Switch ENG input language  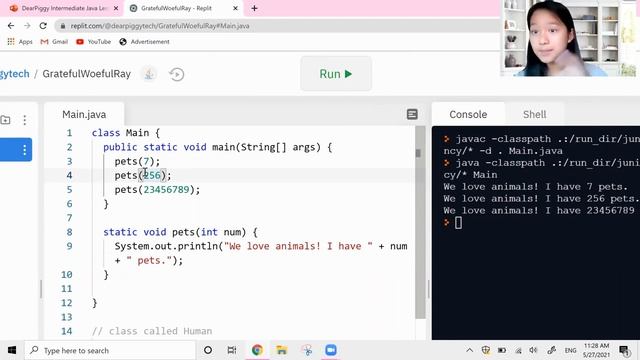pos(570,350)
